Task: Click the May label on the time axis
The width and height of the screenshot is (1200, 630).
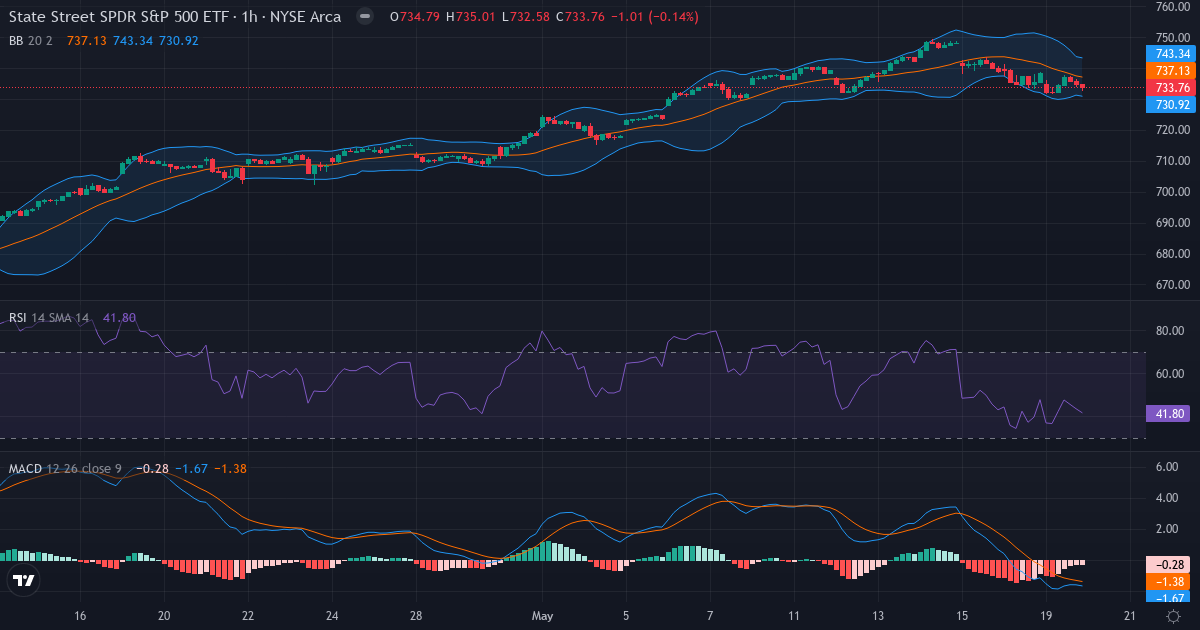Action: point(543,616)
